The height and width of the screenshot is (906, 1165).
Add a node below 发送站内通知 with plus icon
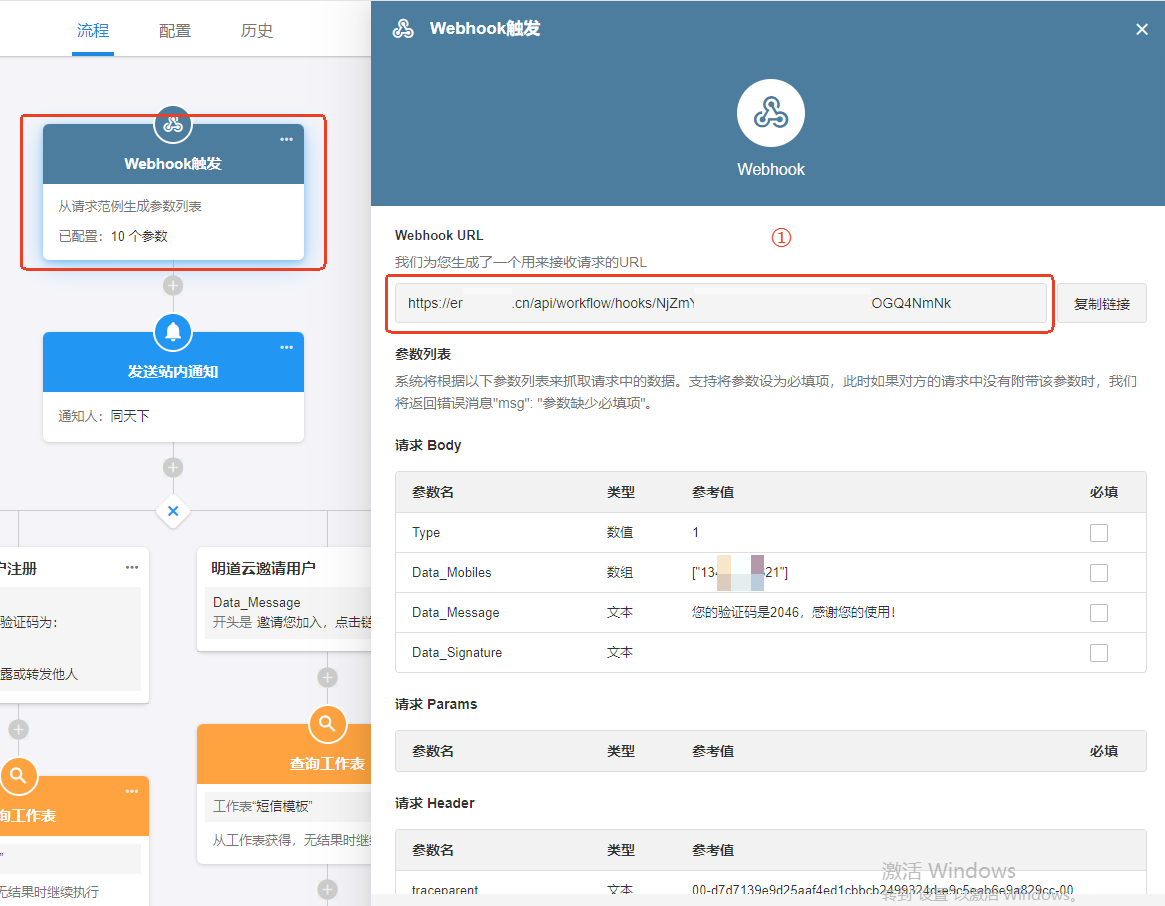tap(173, 467)
